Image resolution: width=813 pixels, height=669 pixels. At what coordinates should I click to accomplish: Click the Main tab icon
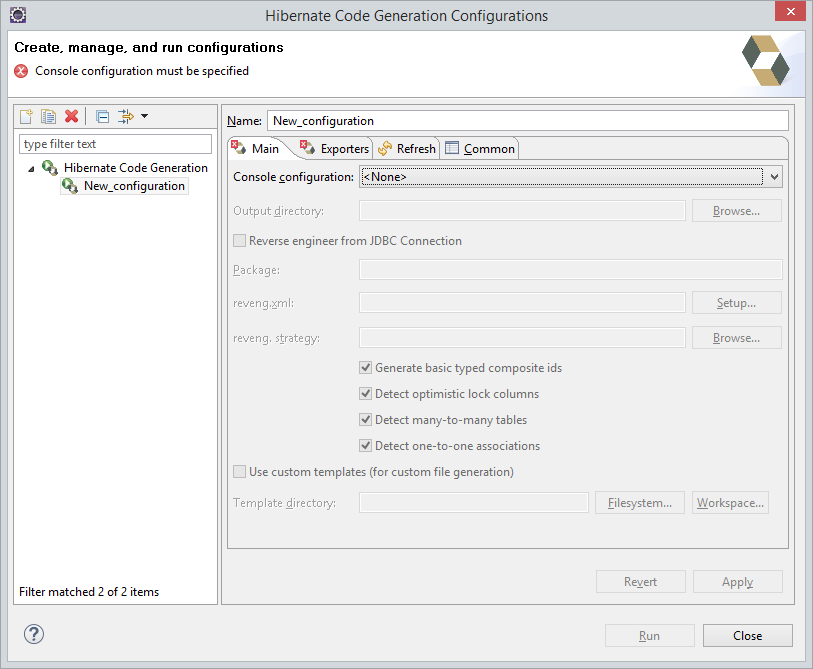coord(239,148)
